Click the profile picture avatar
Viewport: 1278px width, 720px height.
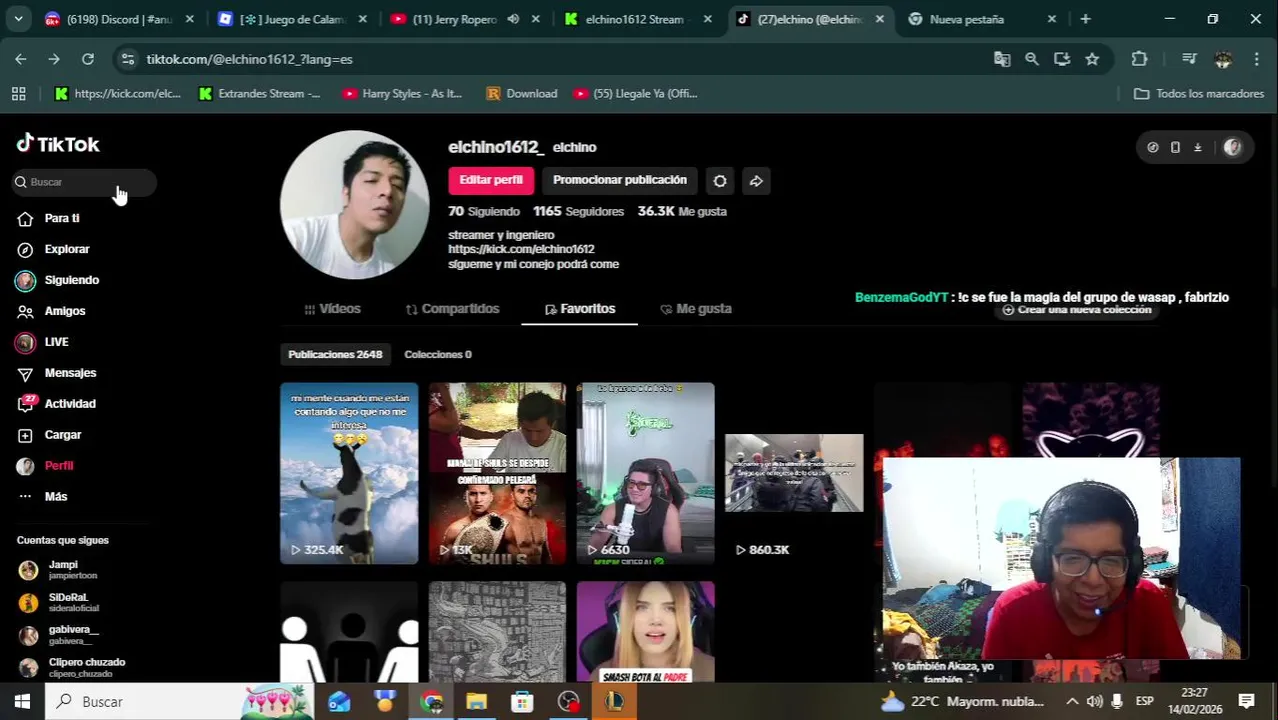pyautogui.click(x=354, y=205)
